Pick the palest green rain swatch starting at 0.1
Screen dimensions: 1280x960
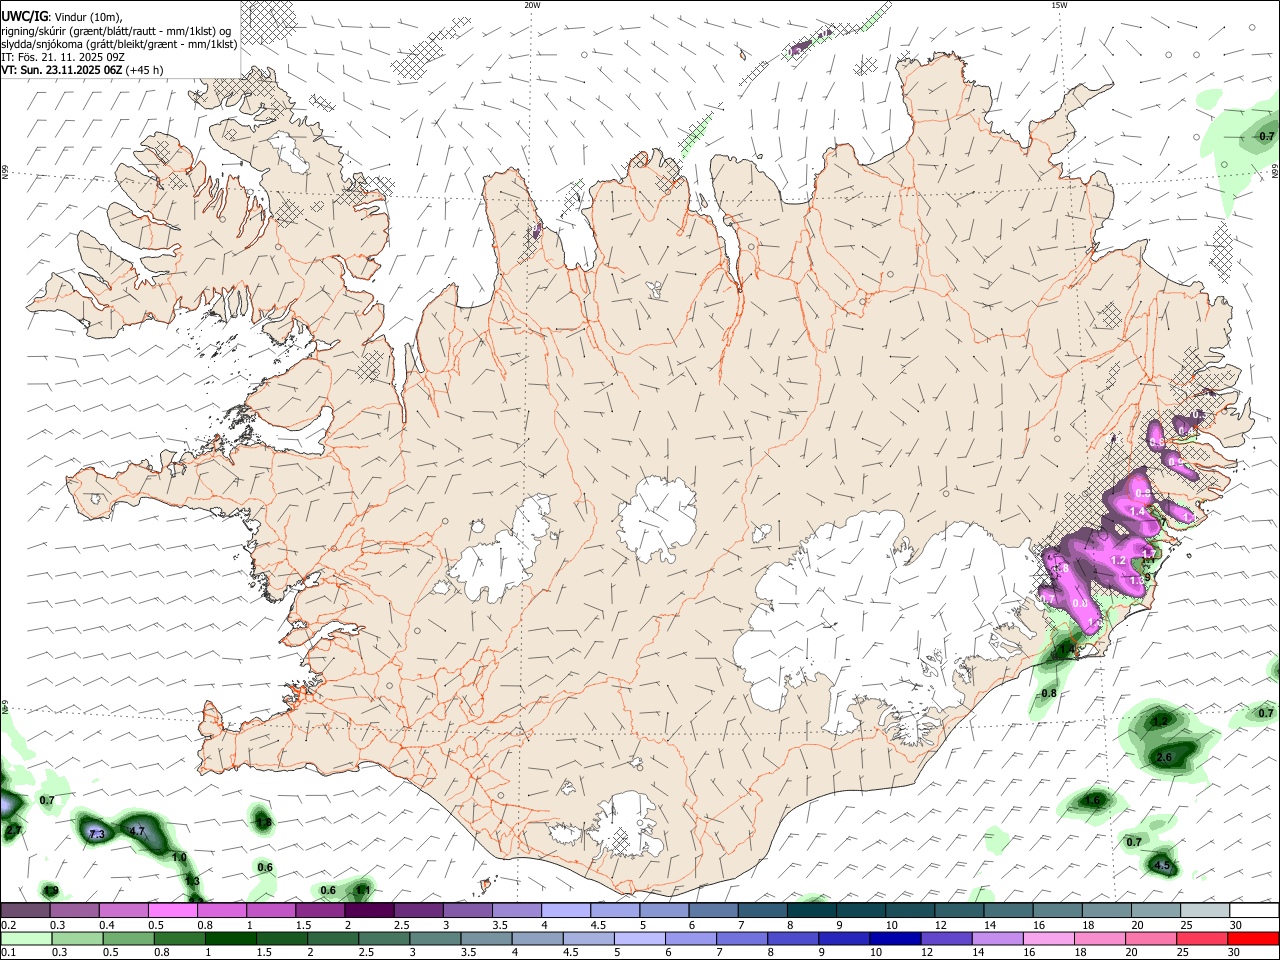coord(26,938)
